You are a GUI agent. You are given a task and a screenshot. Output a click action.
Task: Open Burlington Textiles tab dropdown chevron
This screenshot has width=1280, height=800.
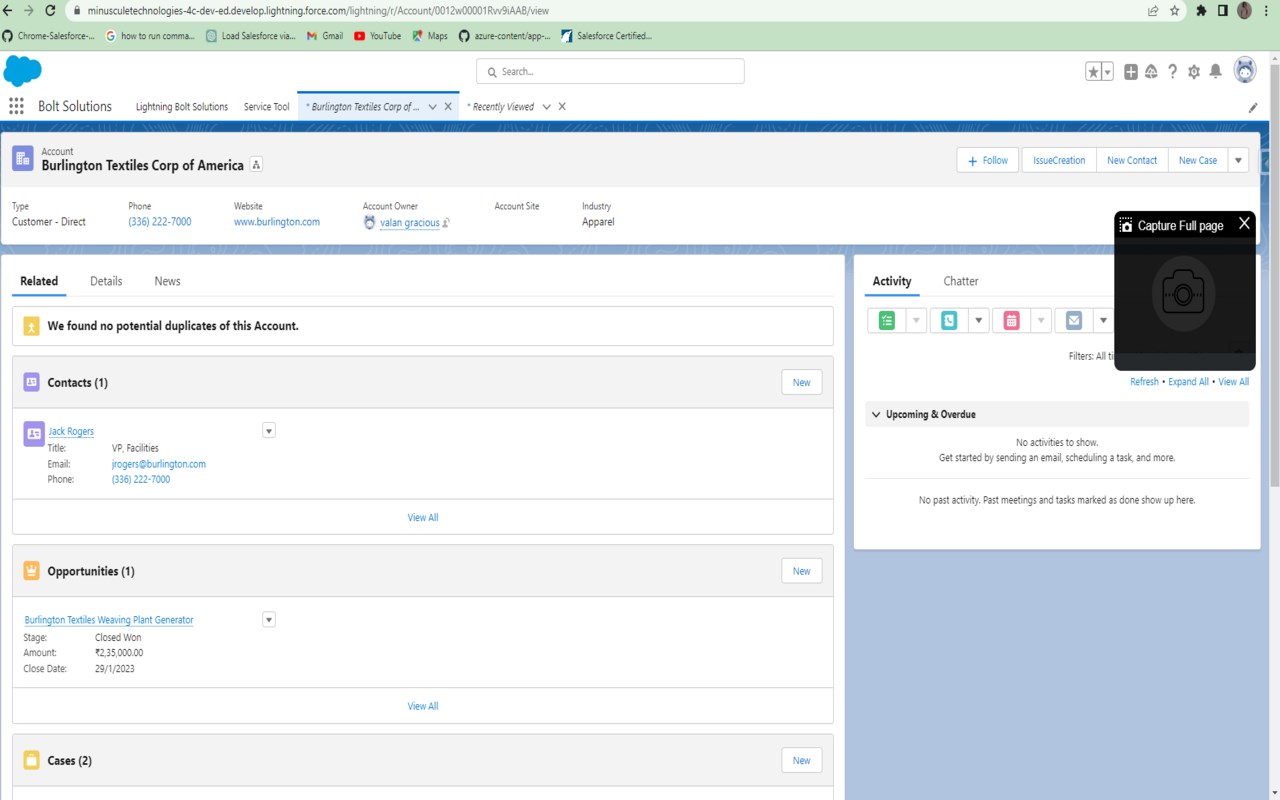pos(432,107)
